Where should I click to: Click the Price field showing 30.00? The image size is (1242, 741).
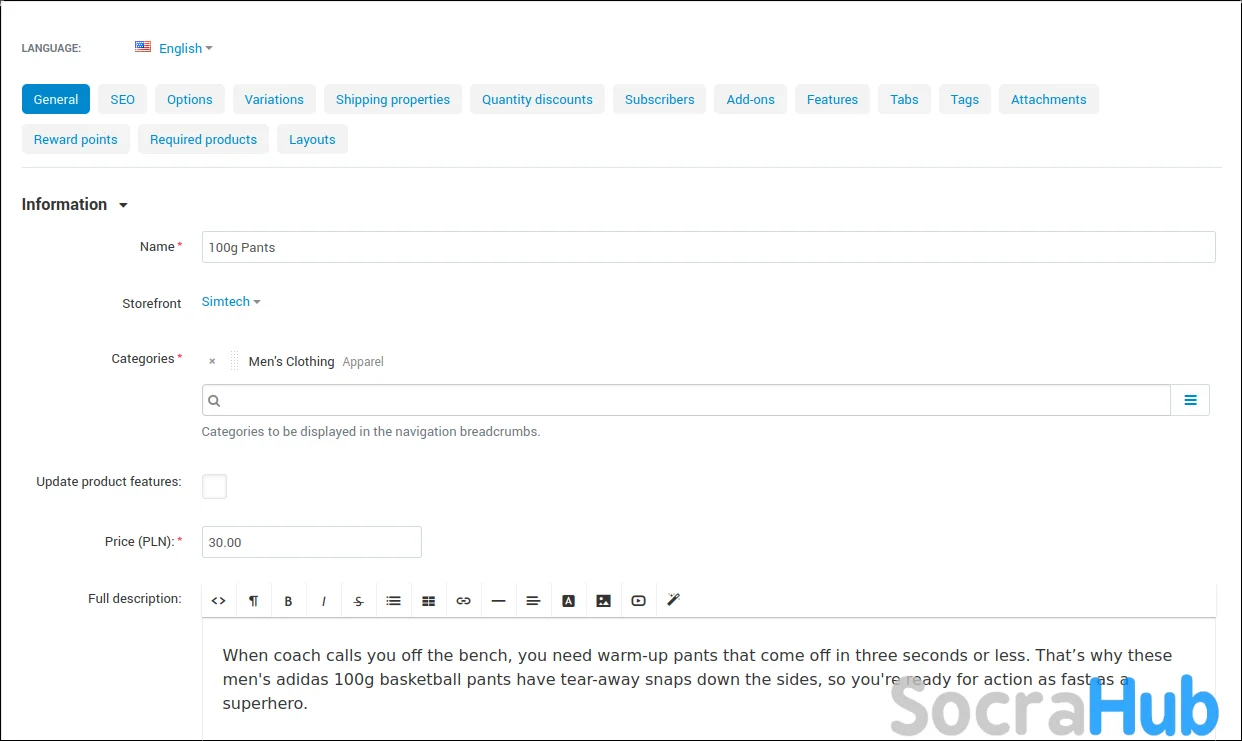312,542
